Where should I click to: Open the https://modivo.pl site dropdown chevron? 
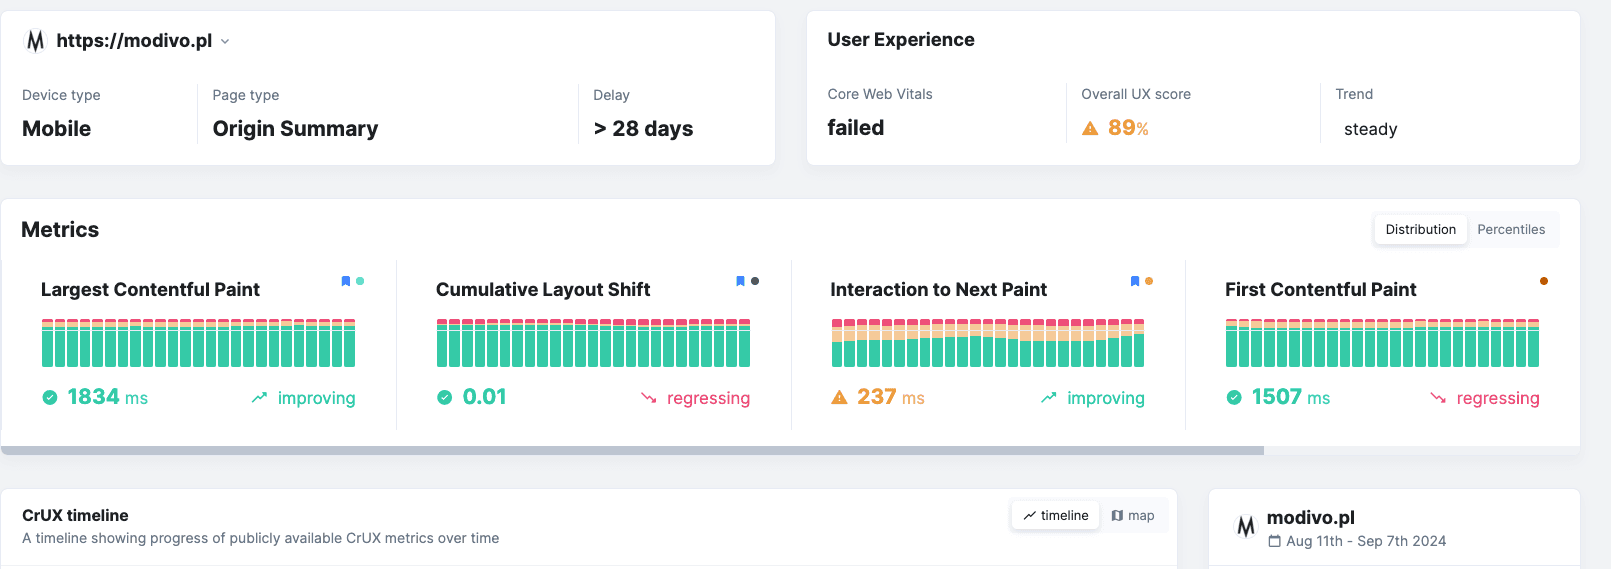tap(225, 42)
